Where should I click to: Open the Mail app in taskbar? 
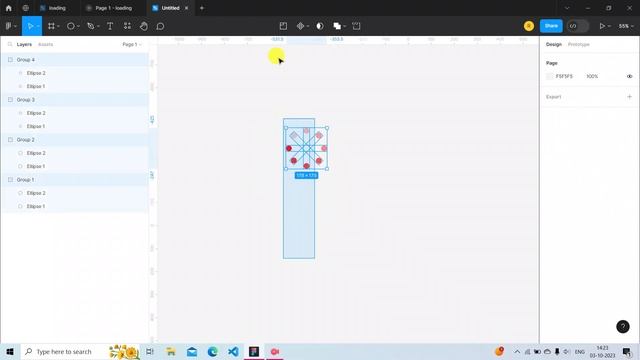pos(191,351)
